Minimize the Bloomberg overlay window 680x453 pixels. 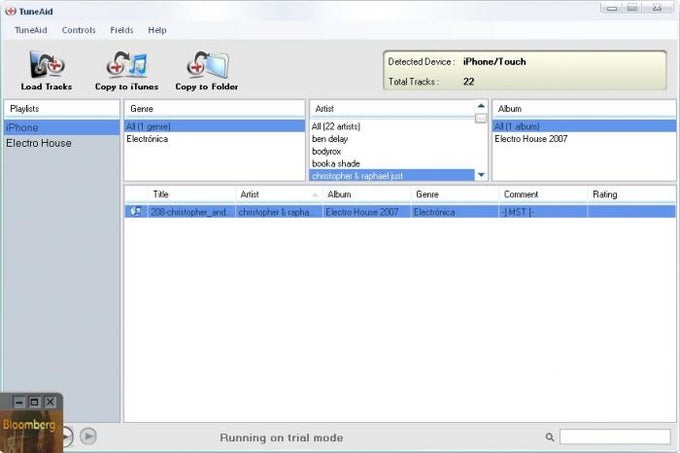point(19,402)
